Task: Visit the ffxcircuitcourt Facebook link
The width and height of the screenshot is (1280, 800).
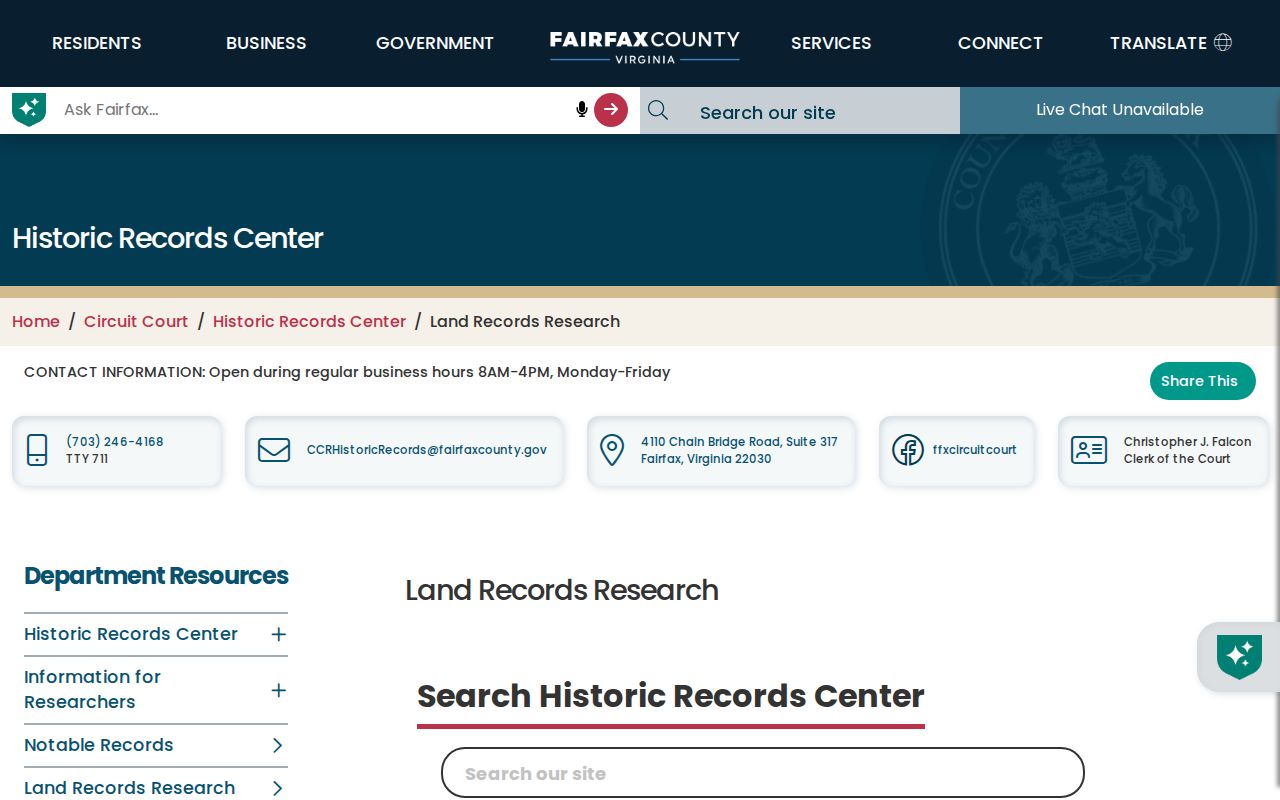Action: pos(974,450)
